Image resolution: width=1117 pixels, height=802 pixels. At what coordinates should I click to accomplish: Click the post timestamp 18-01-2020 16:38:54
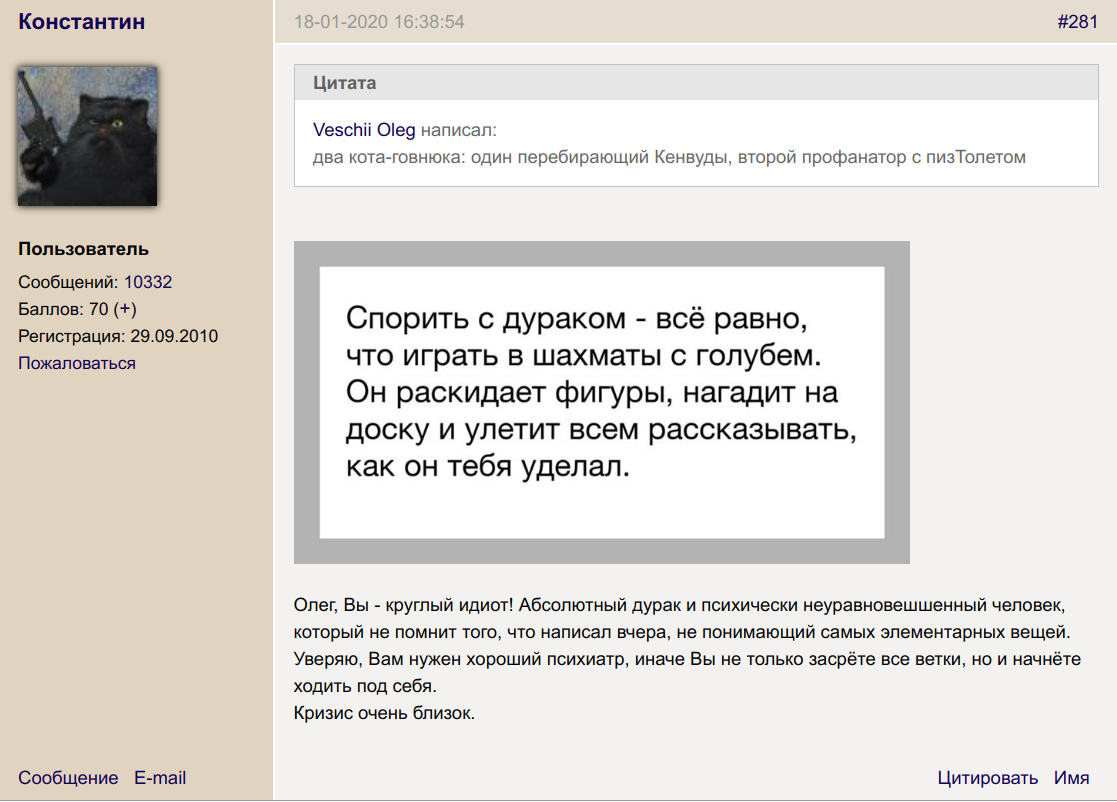click(x=379, y=22)
